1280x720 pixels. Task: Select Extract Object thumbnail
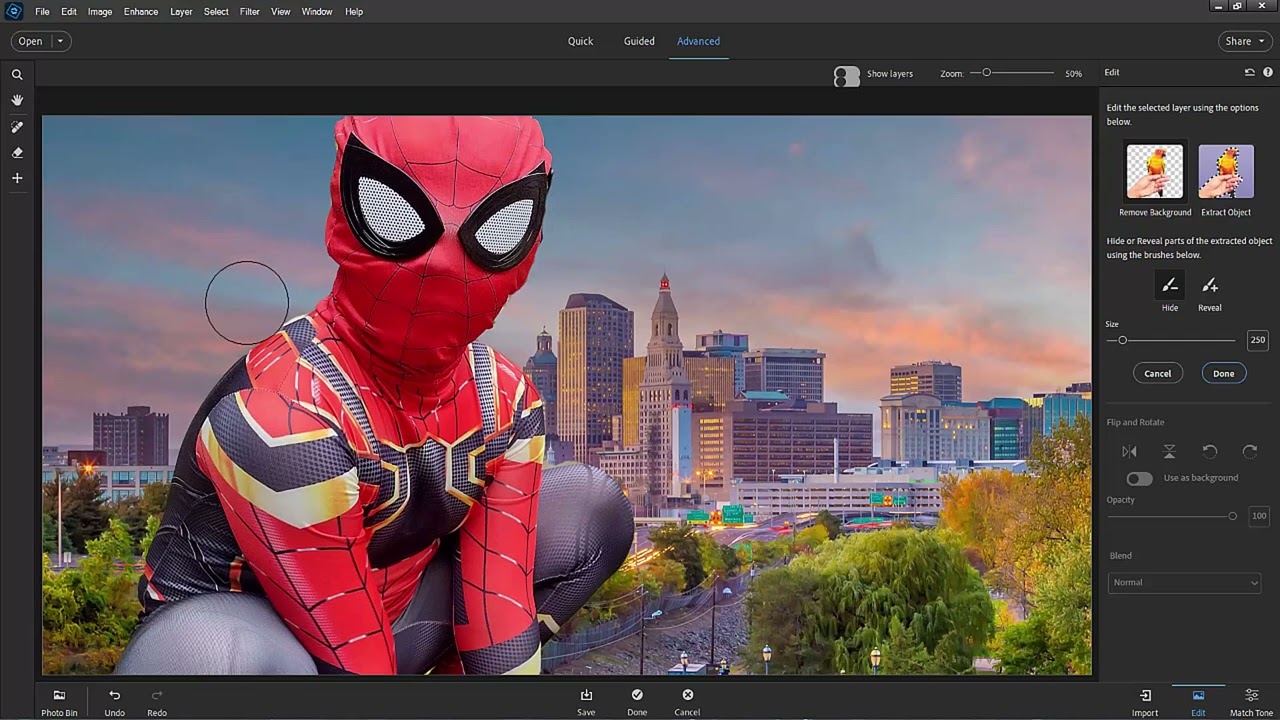1226,172
